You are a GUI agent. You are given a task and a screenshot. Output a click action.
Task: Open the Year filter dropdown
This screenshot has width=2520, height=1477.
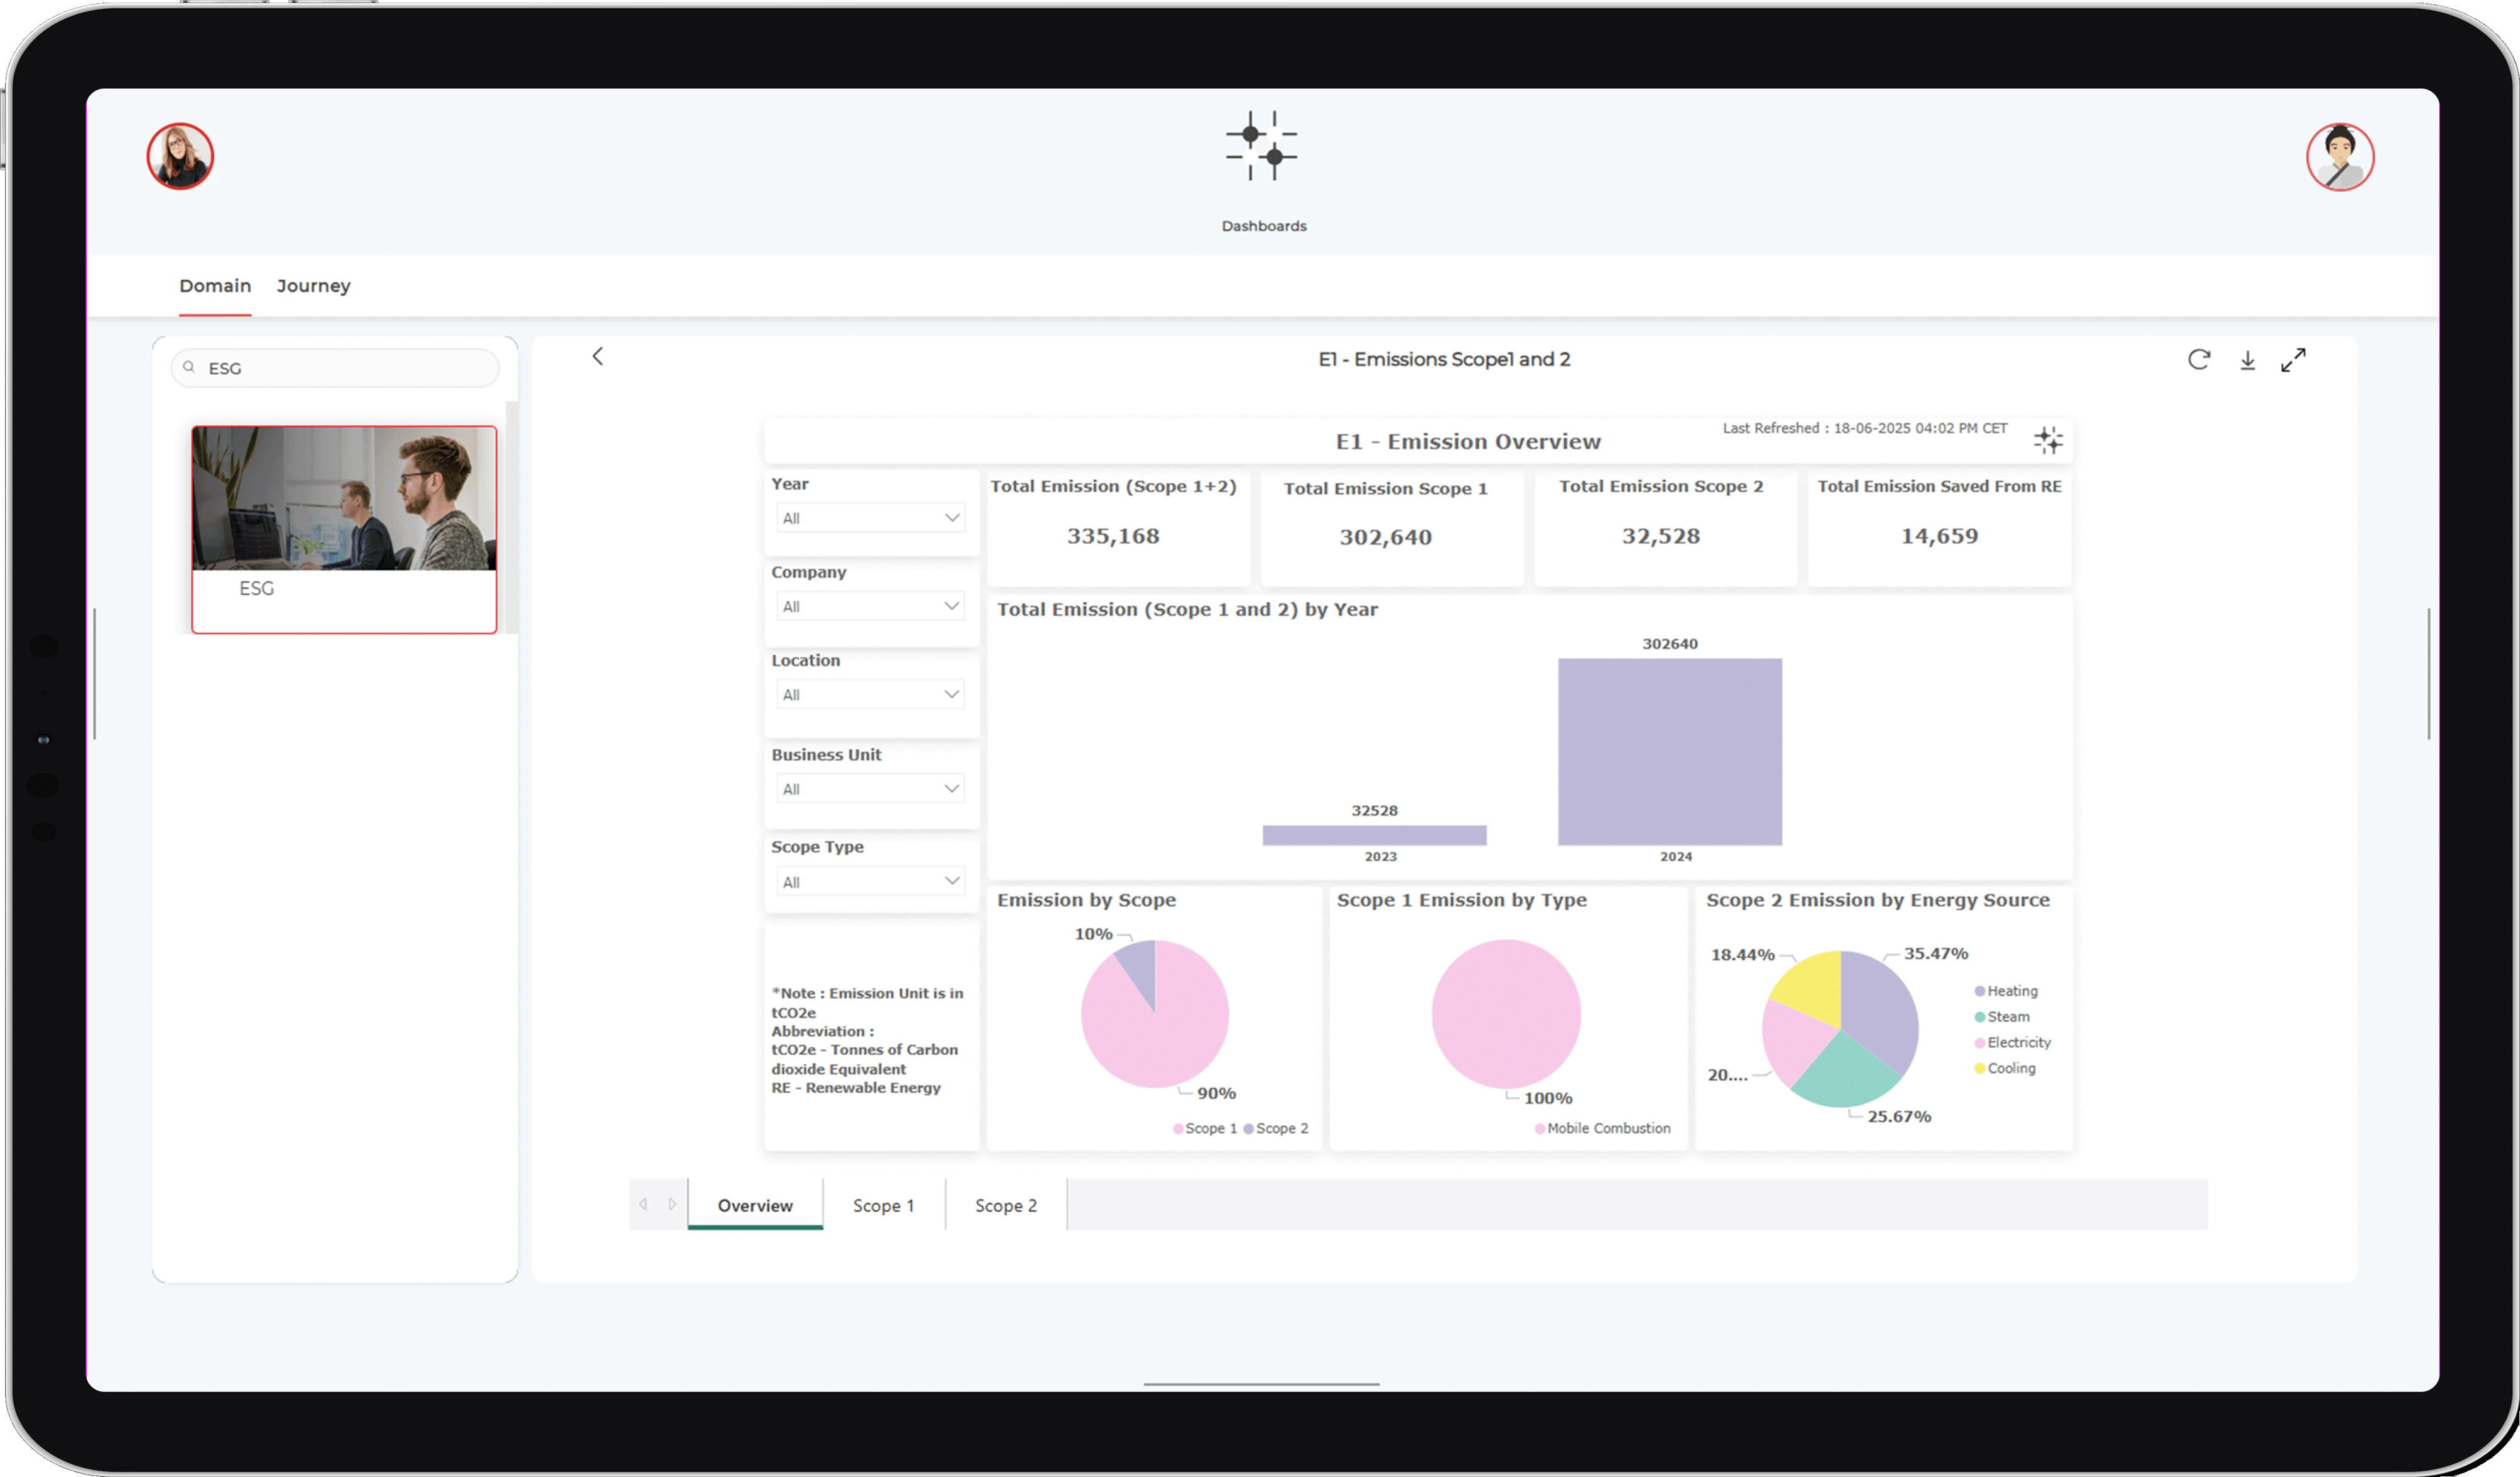869,517
